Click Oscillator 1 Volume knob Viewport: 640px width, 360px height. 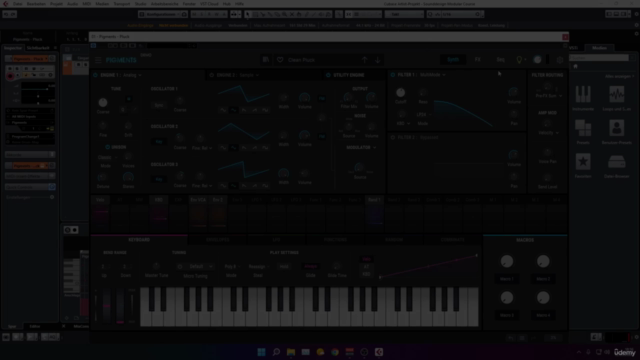pyautogui.click(x=304, y=97)
